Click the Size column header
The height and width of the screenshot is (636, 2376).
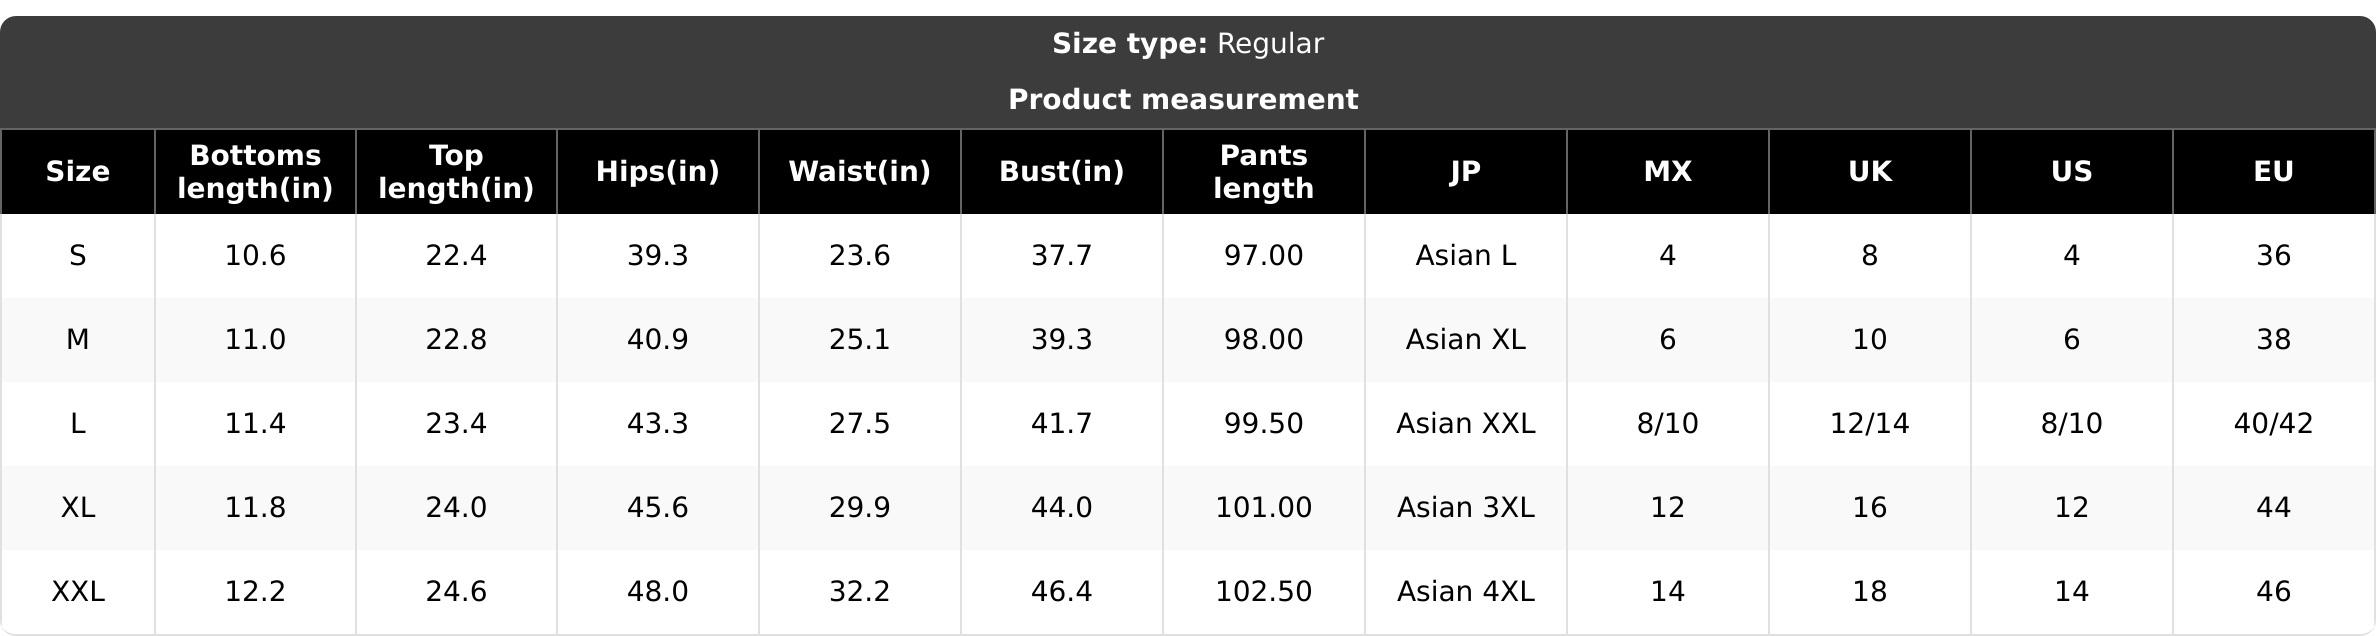tap(78, 172)
